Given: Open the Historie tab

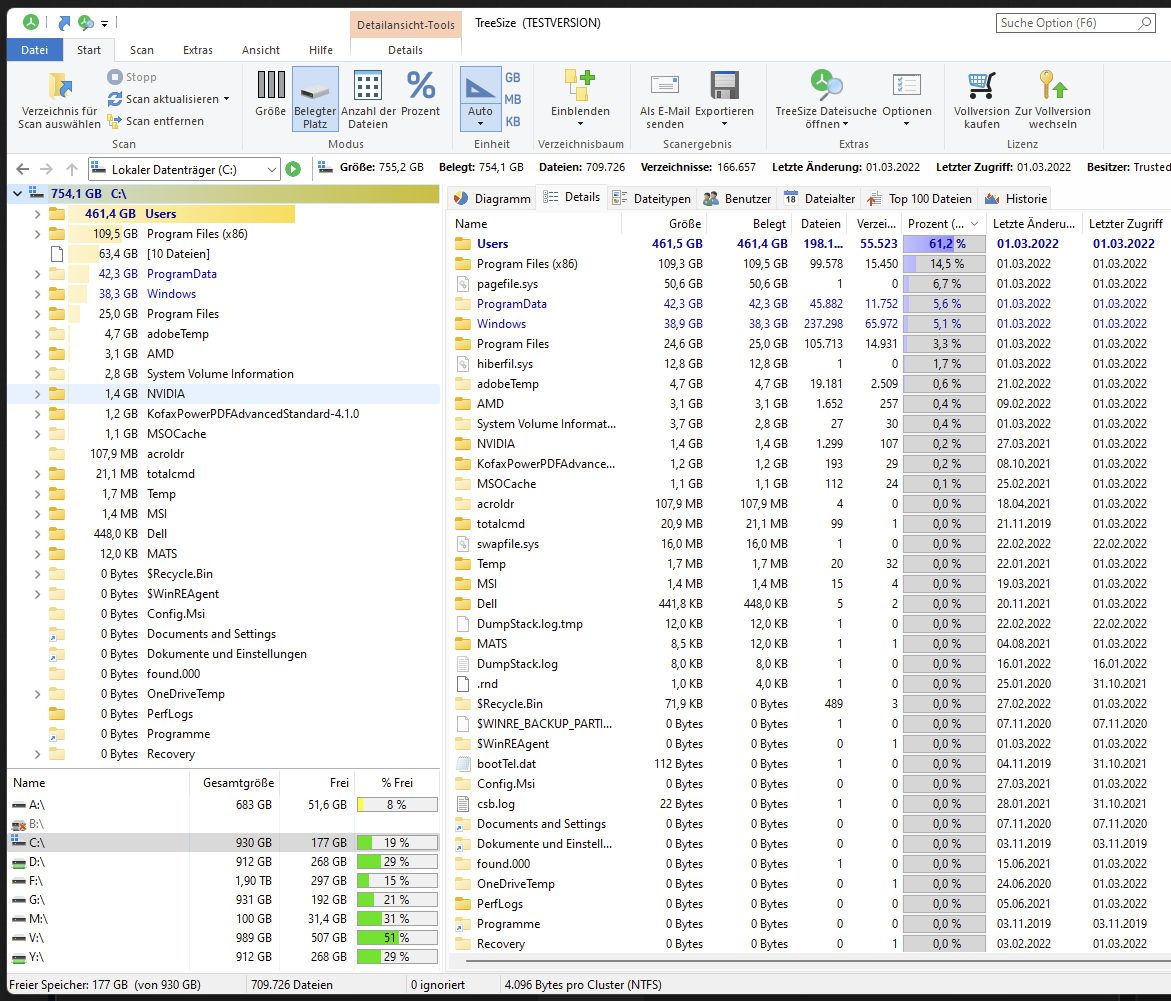Looking at the screenshot, I should pos(1016,199).
